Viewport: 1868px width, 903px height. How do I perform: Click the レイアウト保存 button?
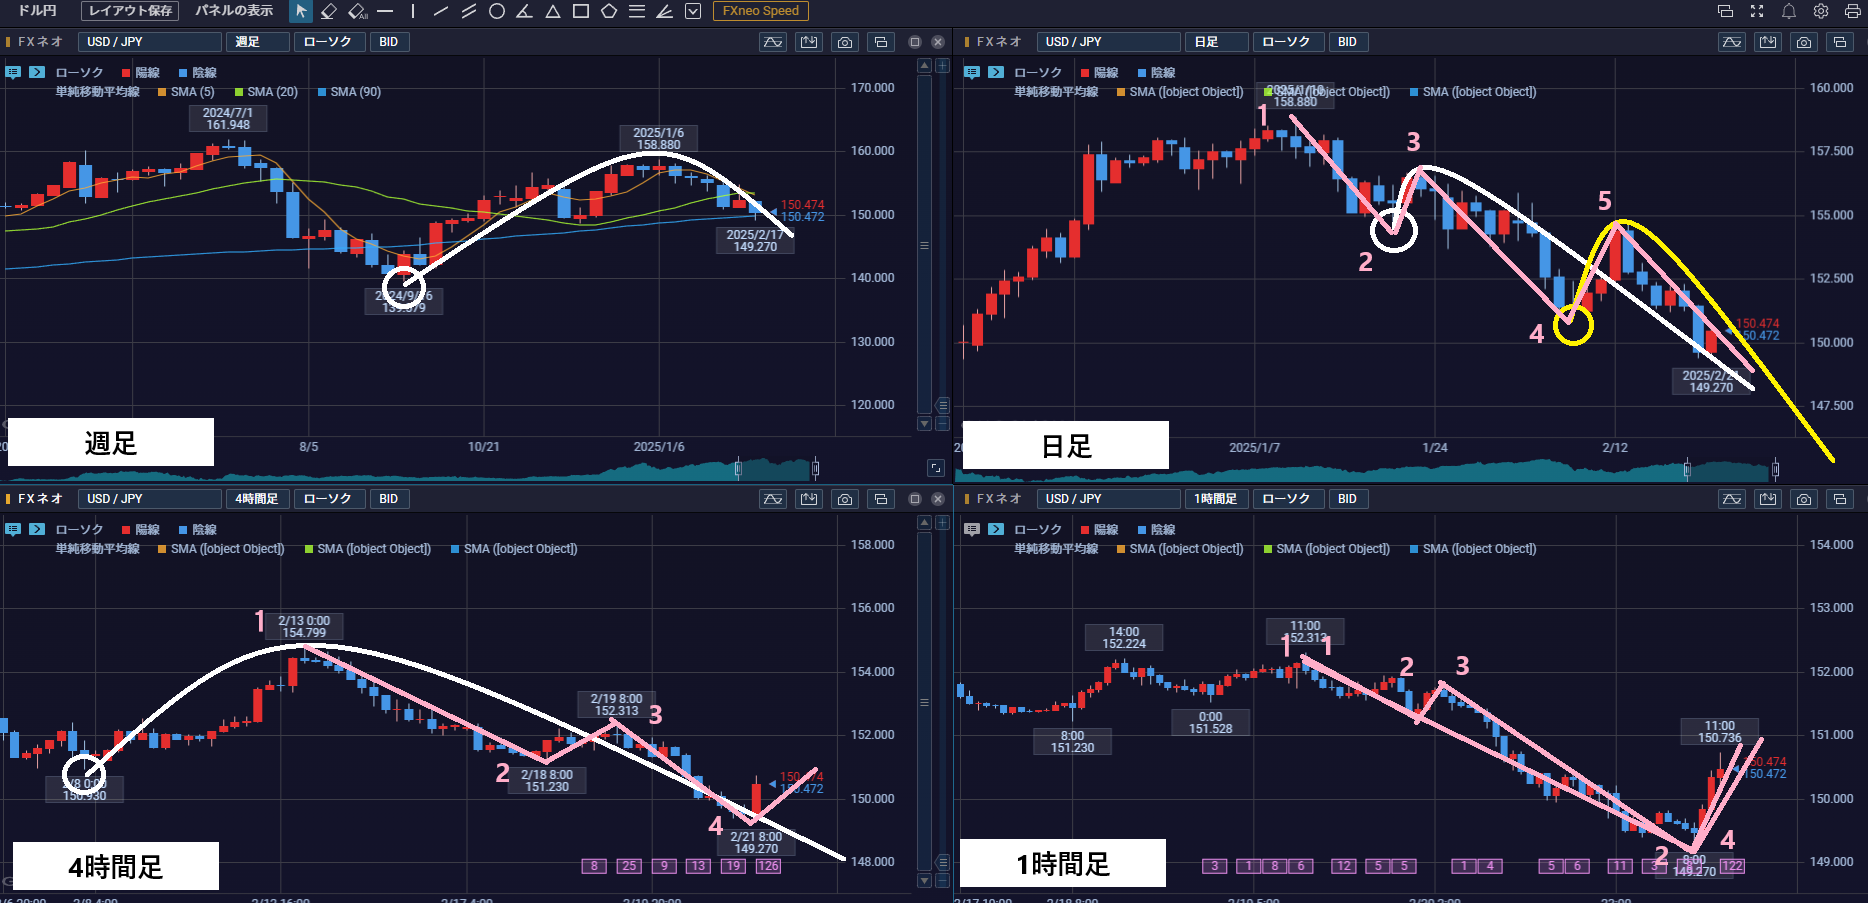pyautogui.click(x=131, y=11)
